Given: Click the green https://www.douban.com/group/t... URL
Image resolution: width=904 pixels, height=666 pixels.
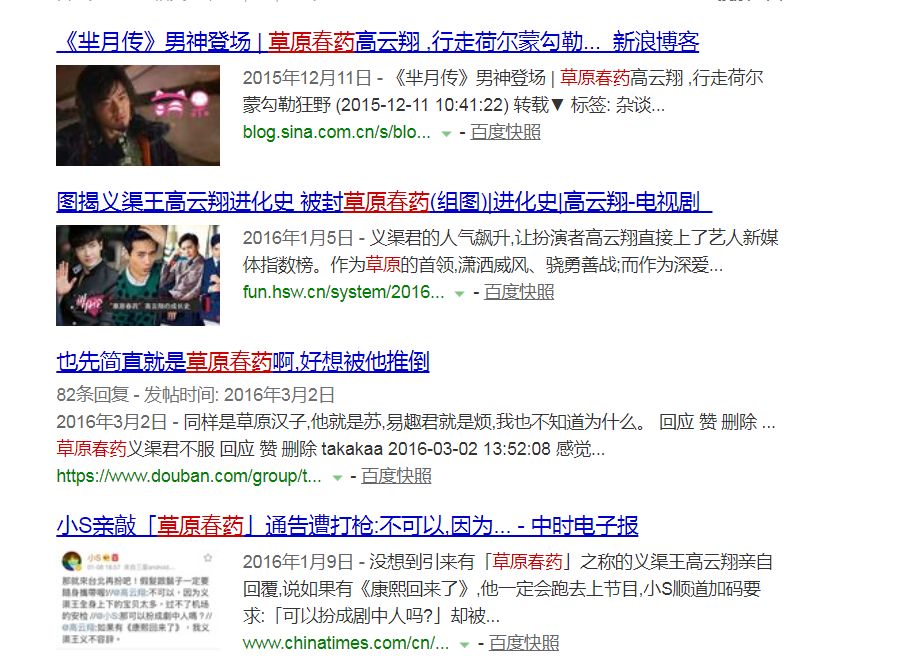Looking at the screenshot, I should click(189, 476).
